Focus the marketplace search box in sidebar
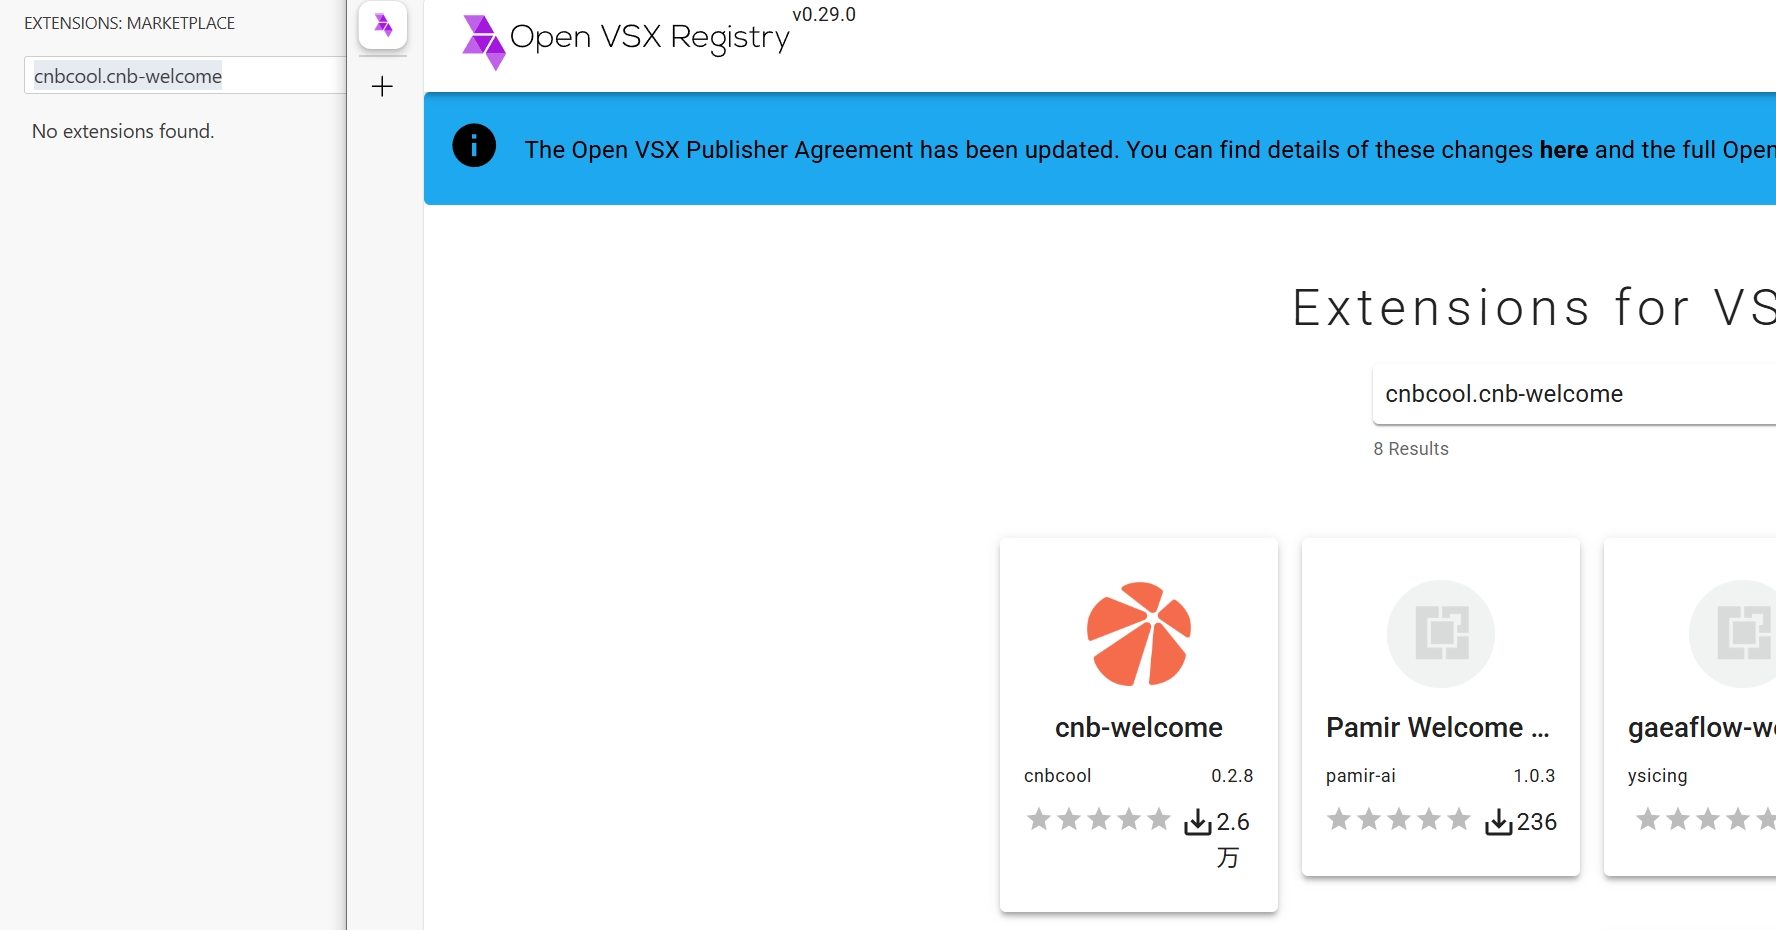This screenshot has width=1776, height=930. (x=185, y=75)
